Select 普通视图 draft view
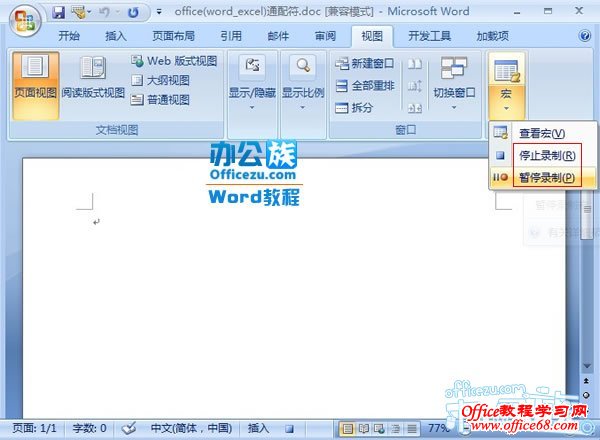 coord(160,100)
